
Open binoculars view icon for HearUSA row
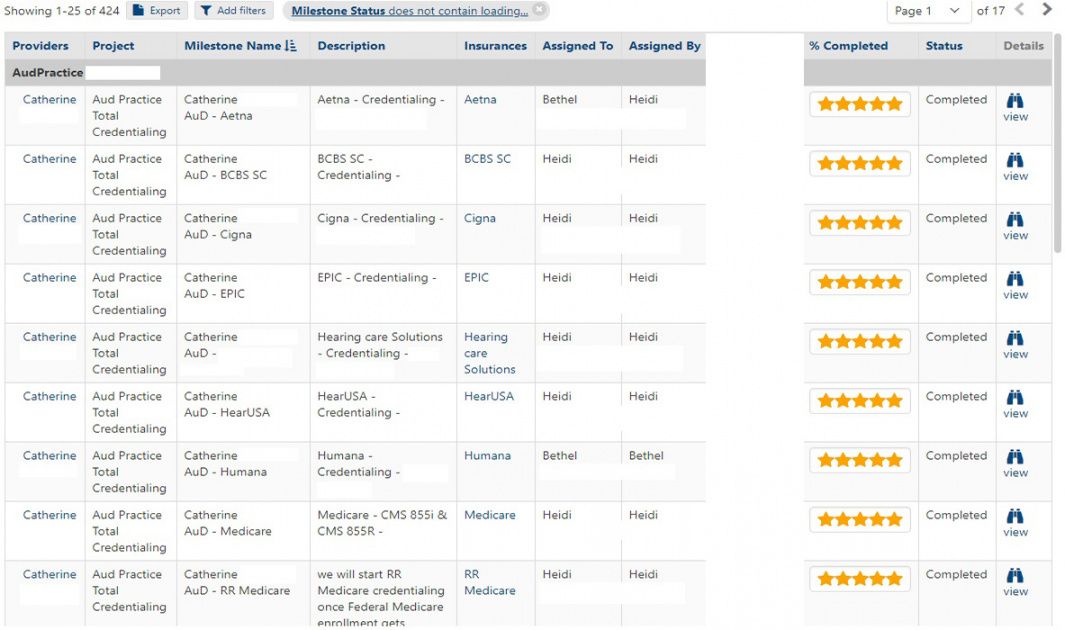tap(1015, 398)
